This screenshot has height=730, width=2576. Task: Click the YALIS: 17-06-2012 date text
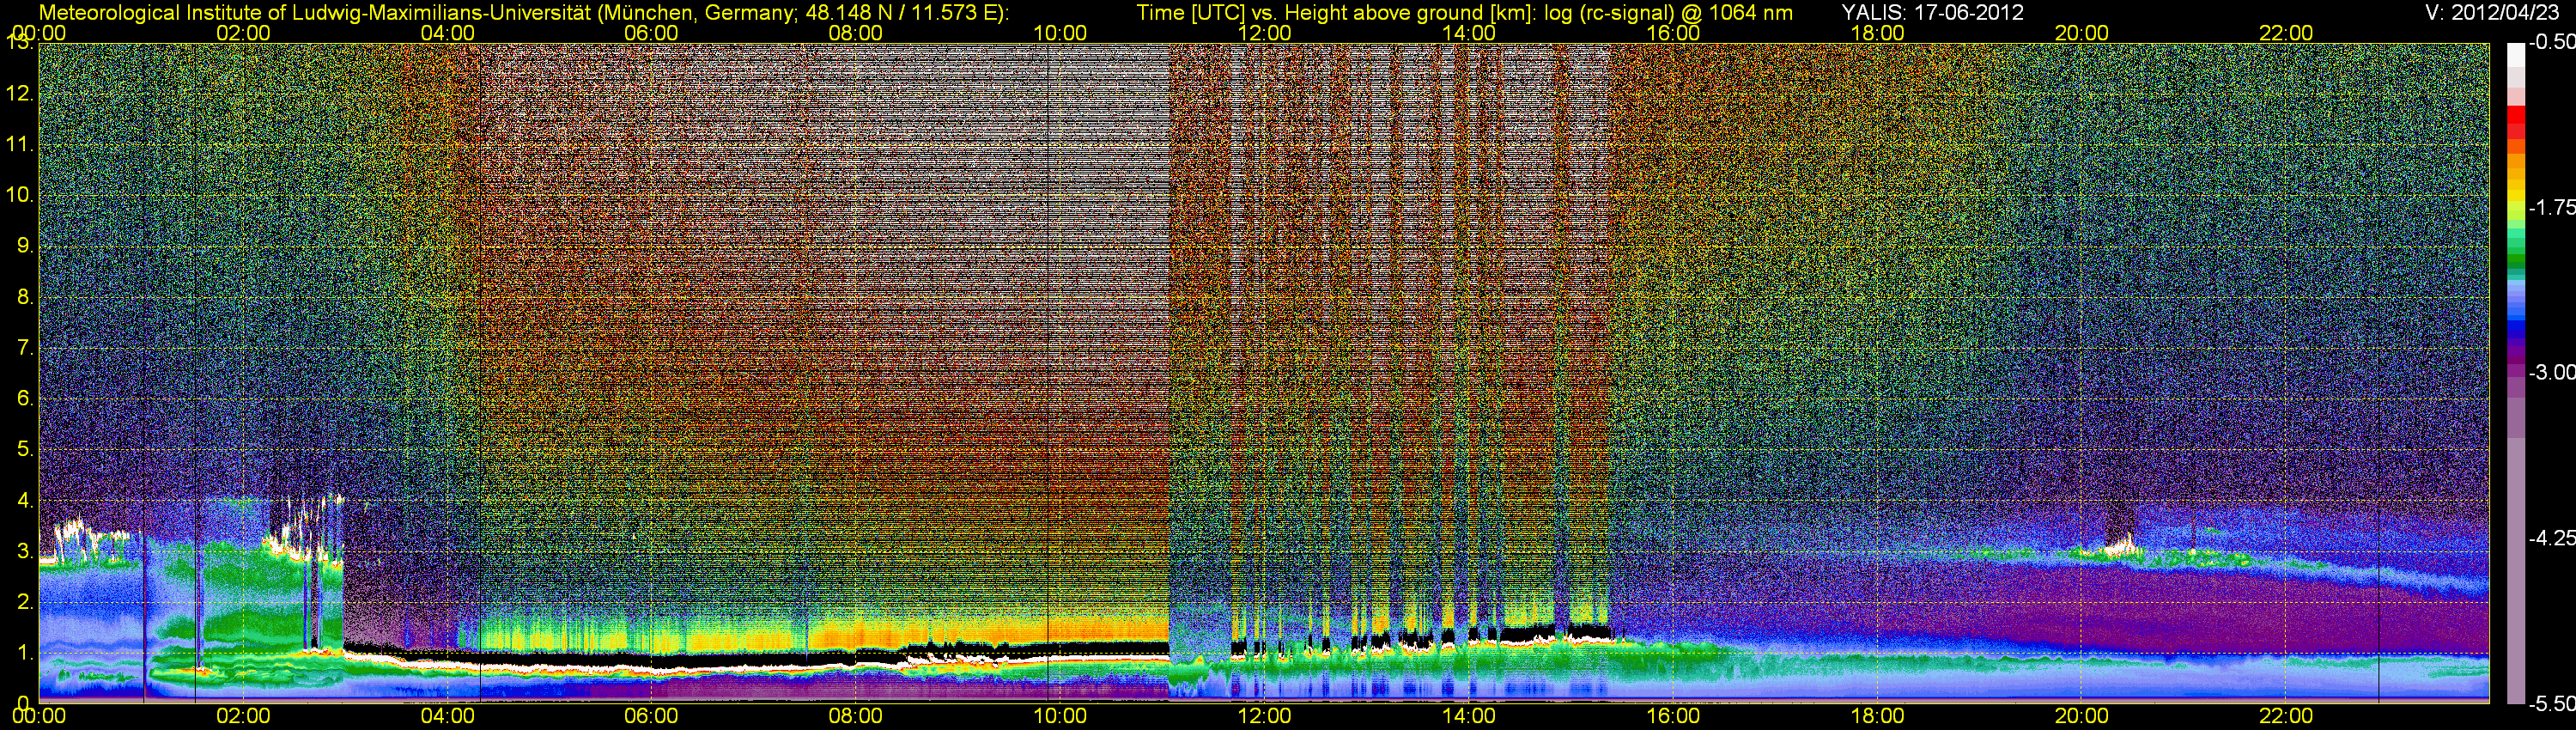(1932, 12)
